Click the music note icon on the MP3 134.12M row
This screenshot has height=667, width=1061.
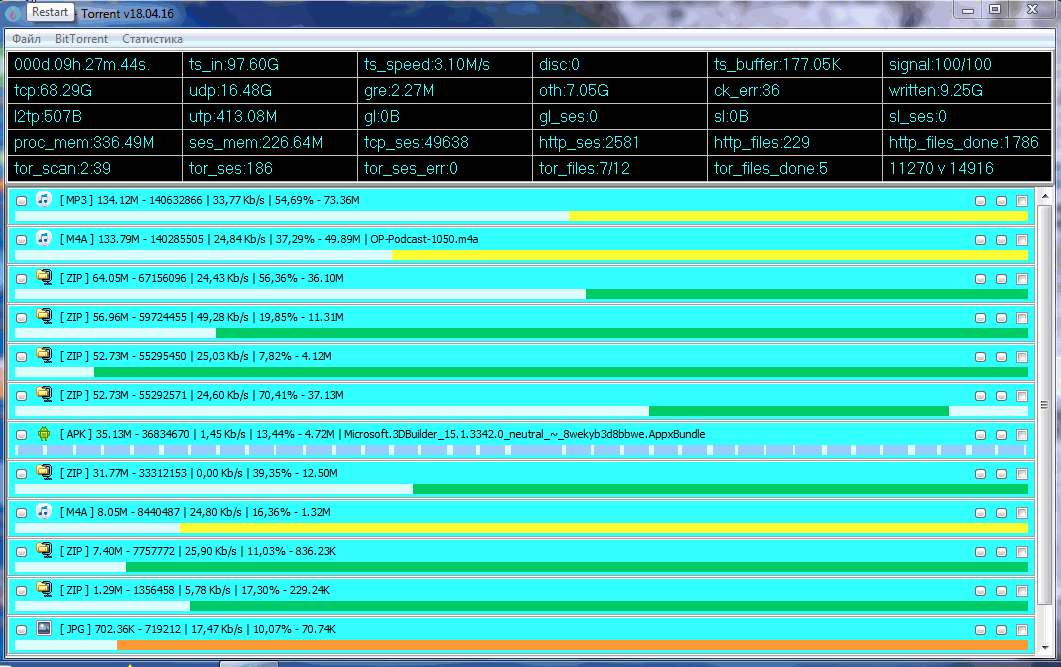tap(43, 200)
